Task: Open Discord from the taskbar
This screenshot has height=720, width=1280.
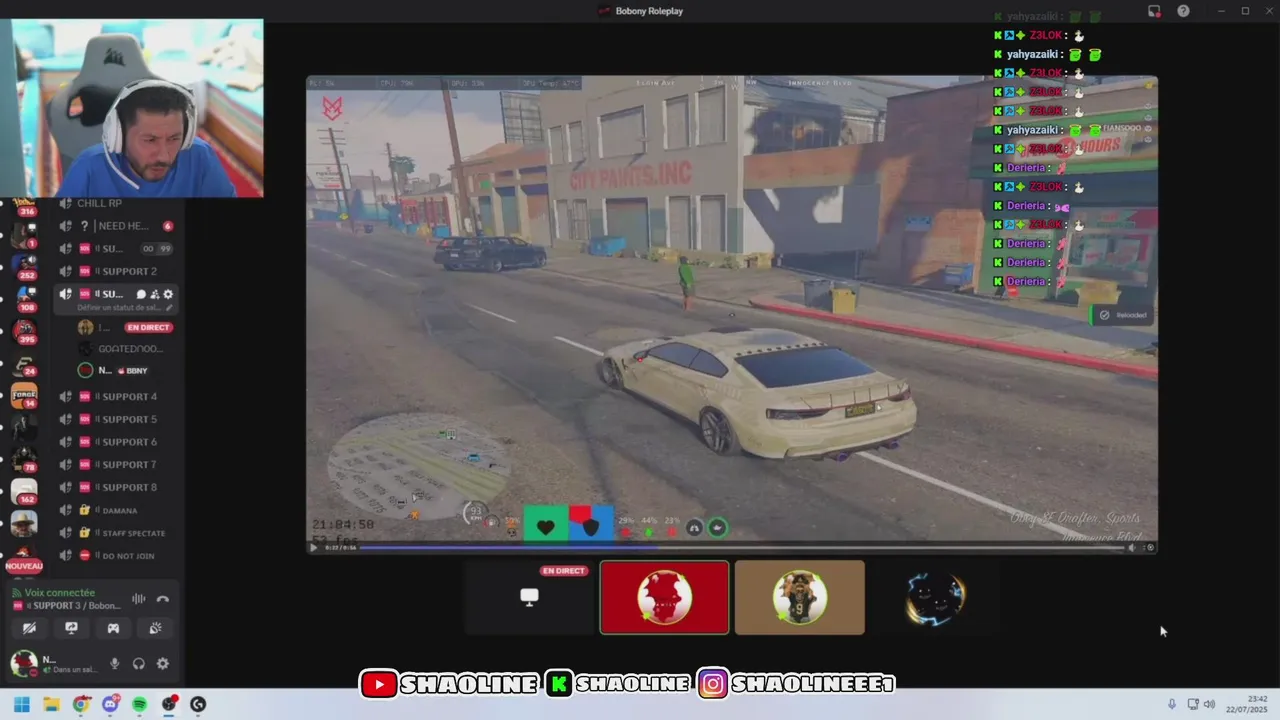Action: click(x=110, y=704)
